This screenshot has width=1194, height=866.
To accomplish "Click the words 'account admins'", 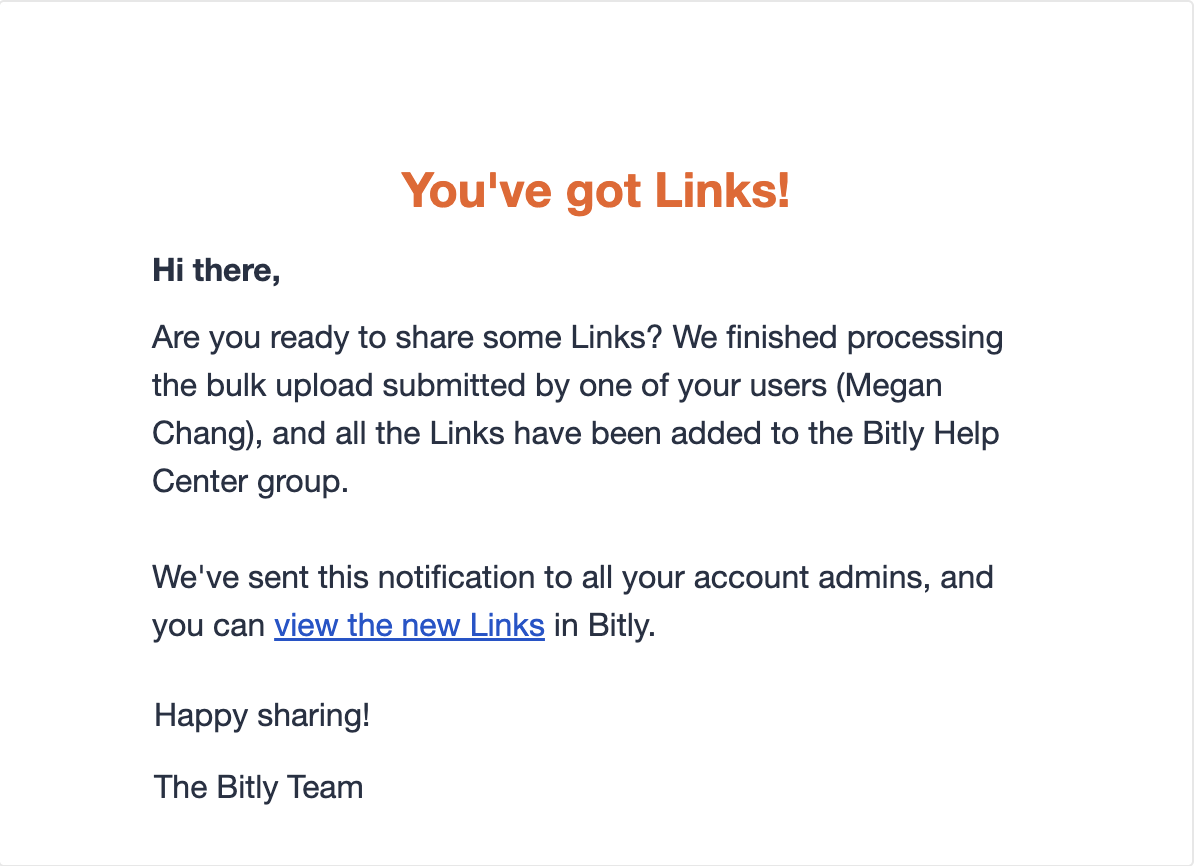I will point(812,578).
